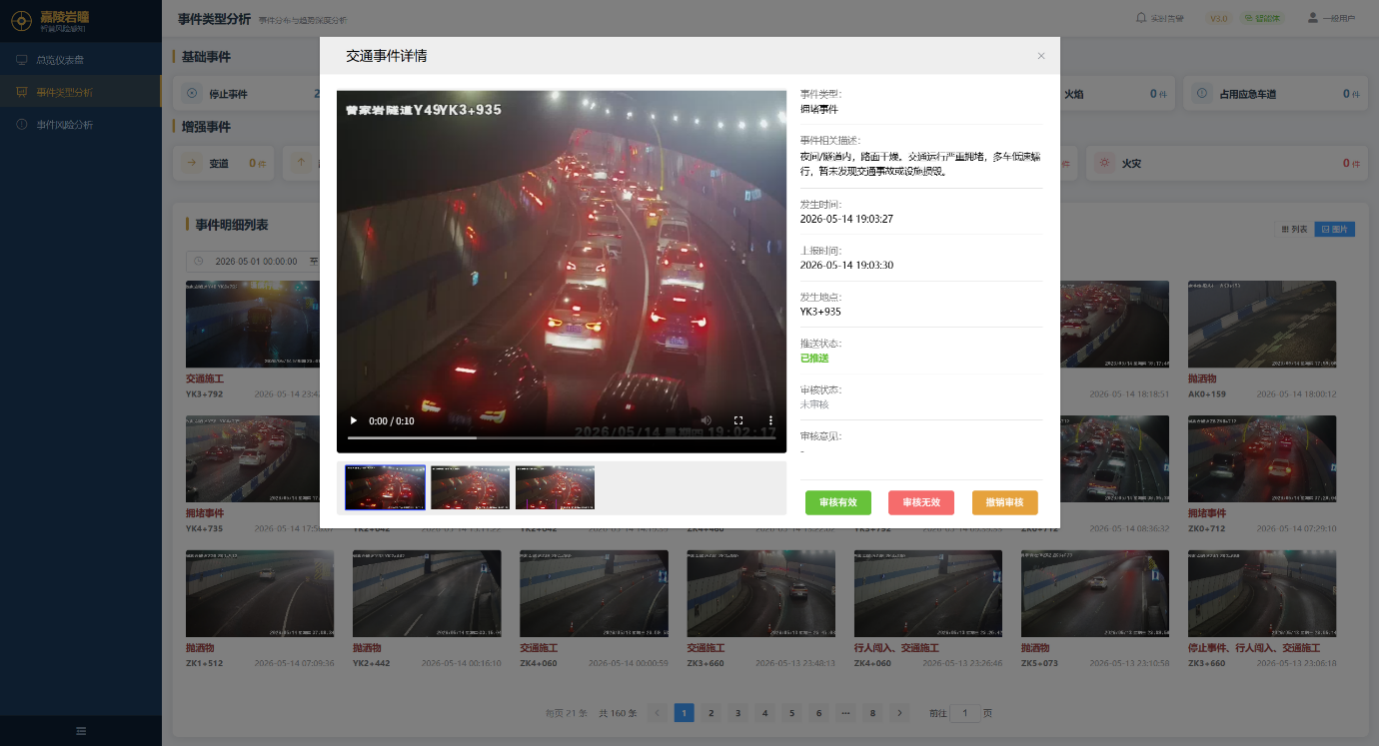Screen dimensions: 1379x746
Task: Click the 停止事件 card icon
Action: [192, 94]
